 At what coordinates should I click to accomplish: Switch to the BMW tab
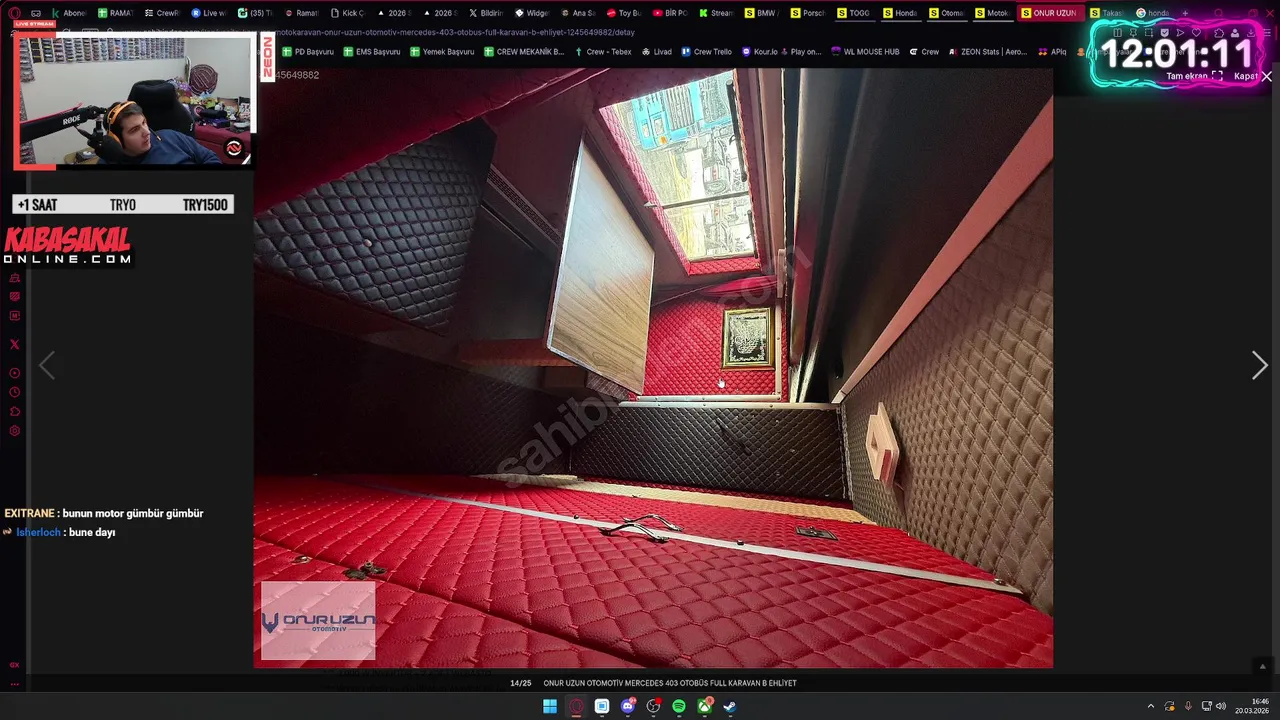click(761, 13)
